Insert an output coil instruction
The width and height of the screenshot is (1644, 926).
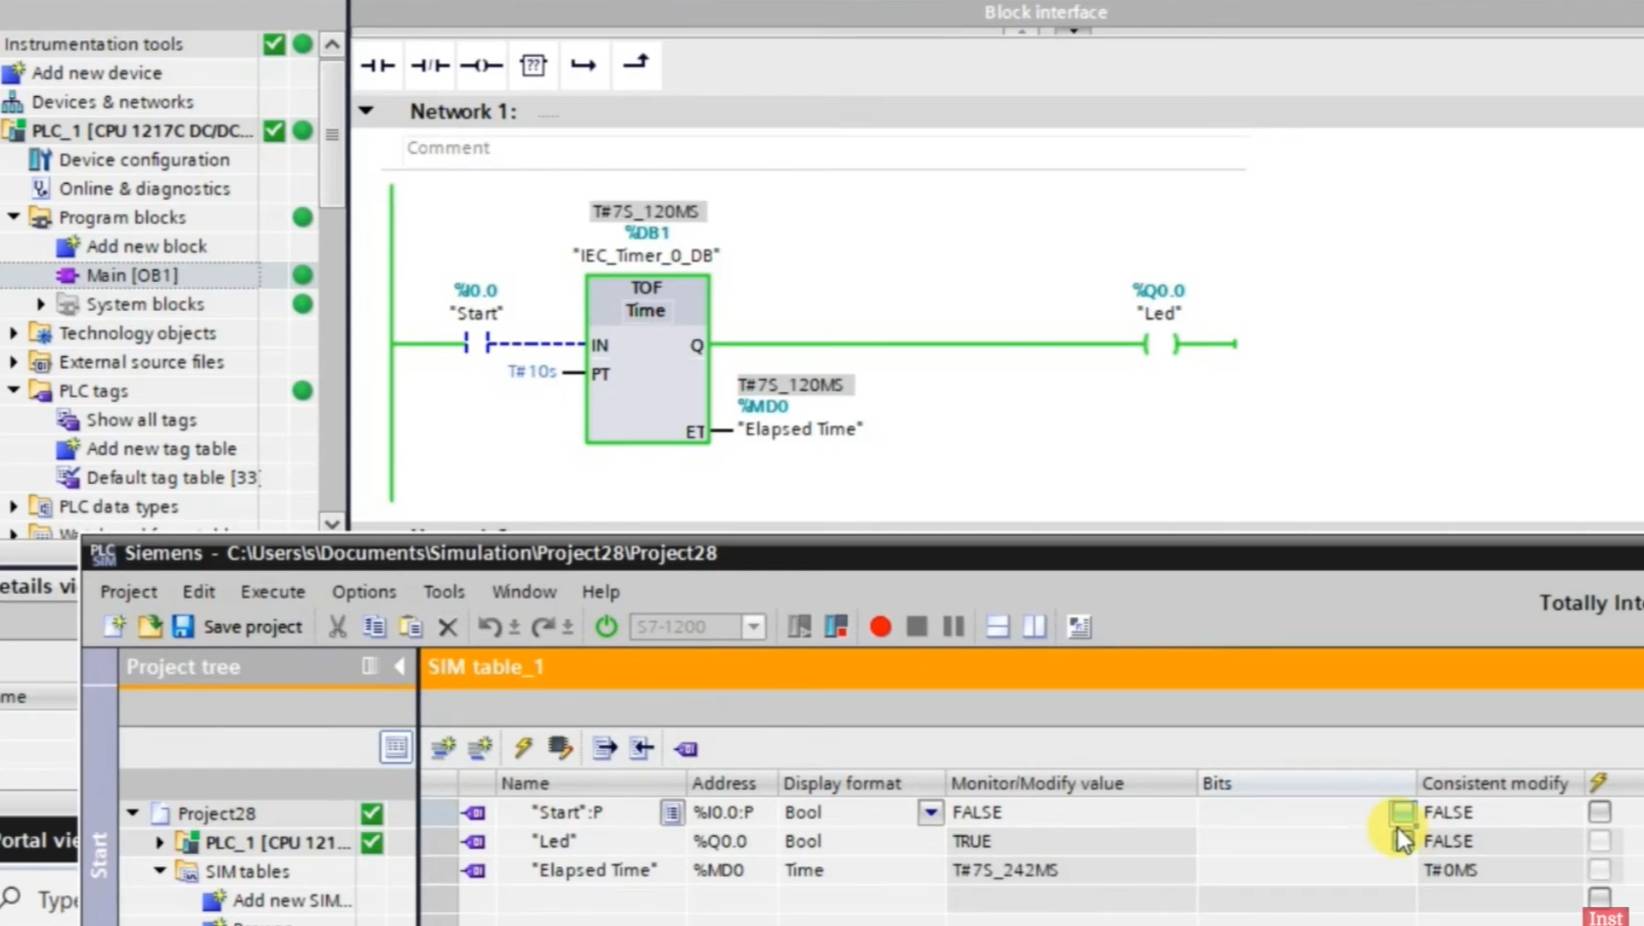(481, 66)
